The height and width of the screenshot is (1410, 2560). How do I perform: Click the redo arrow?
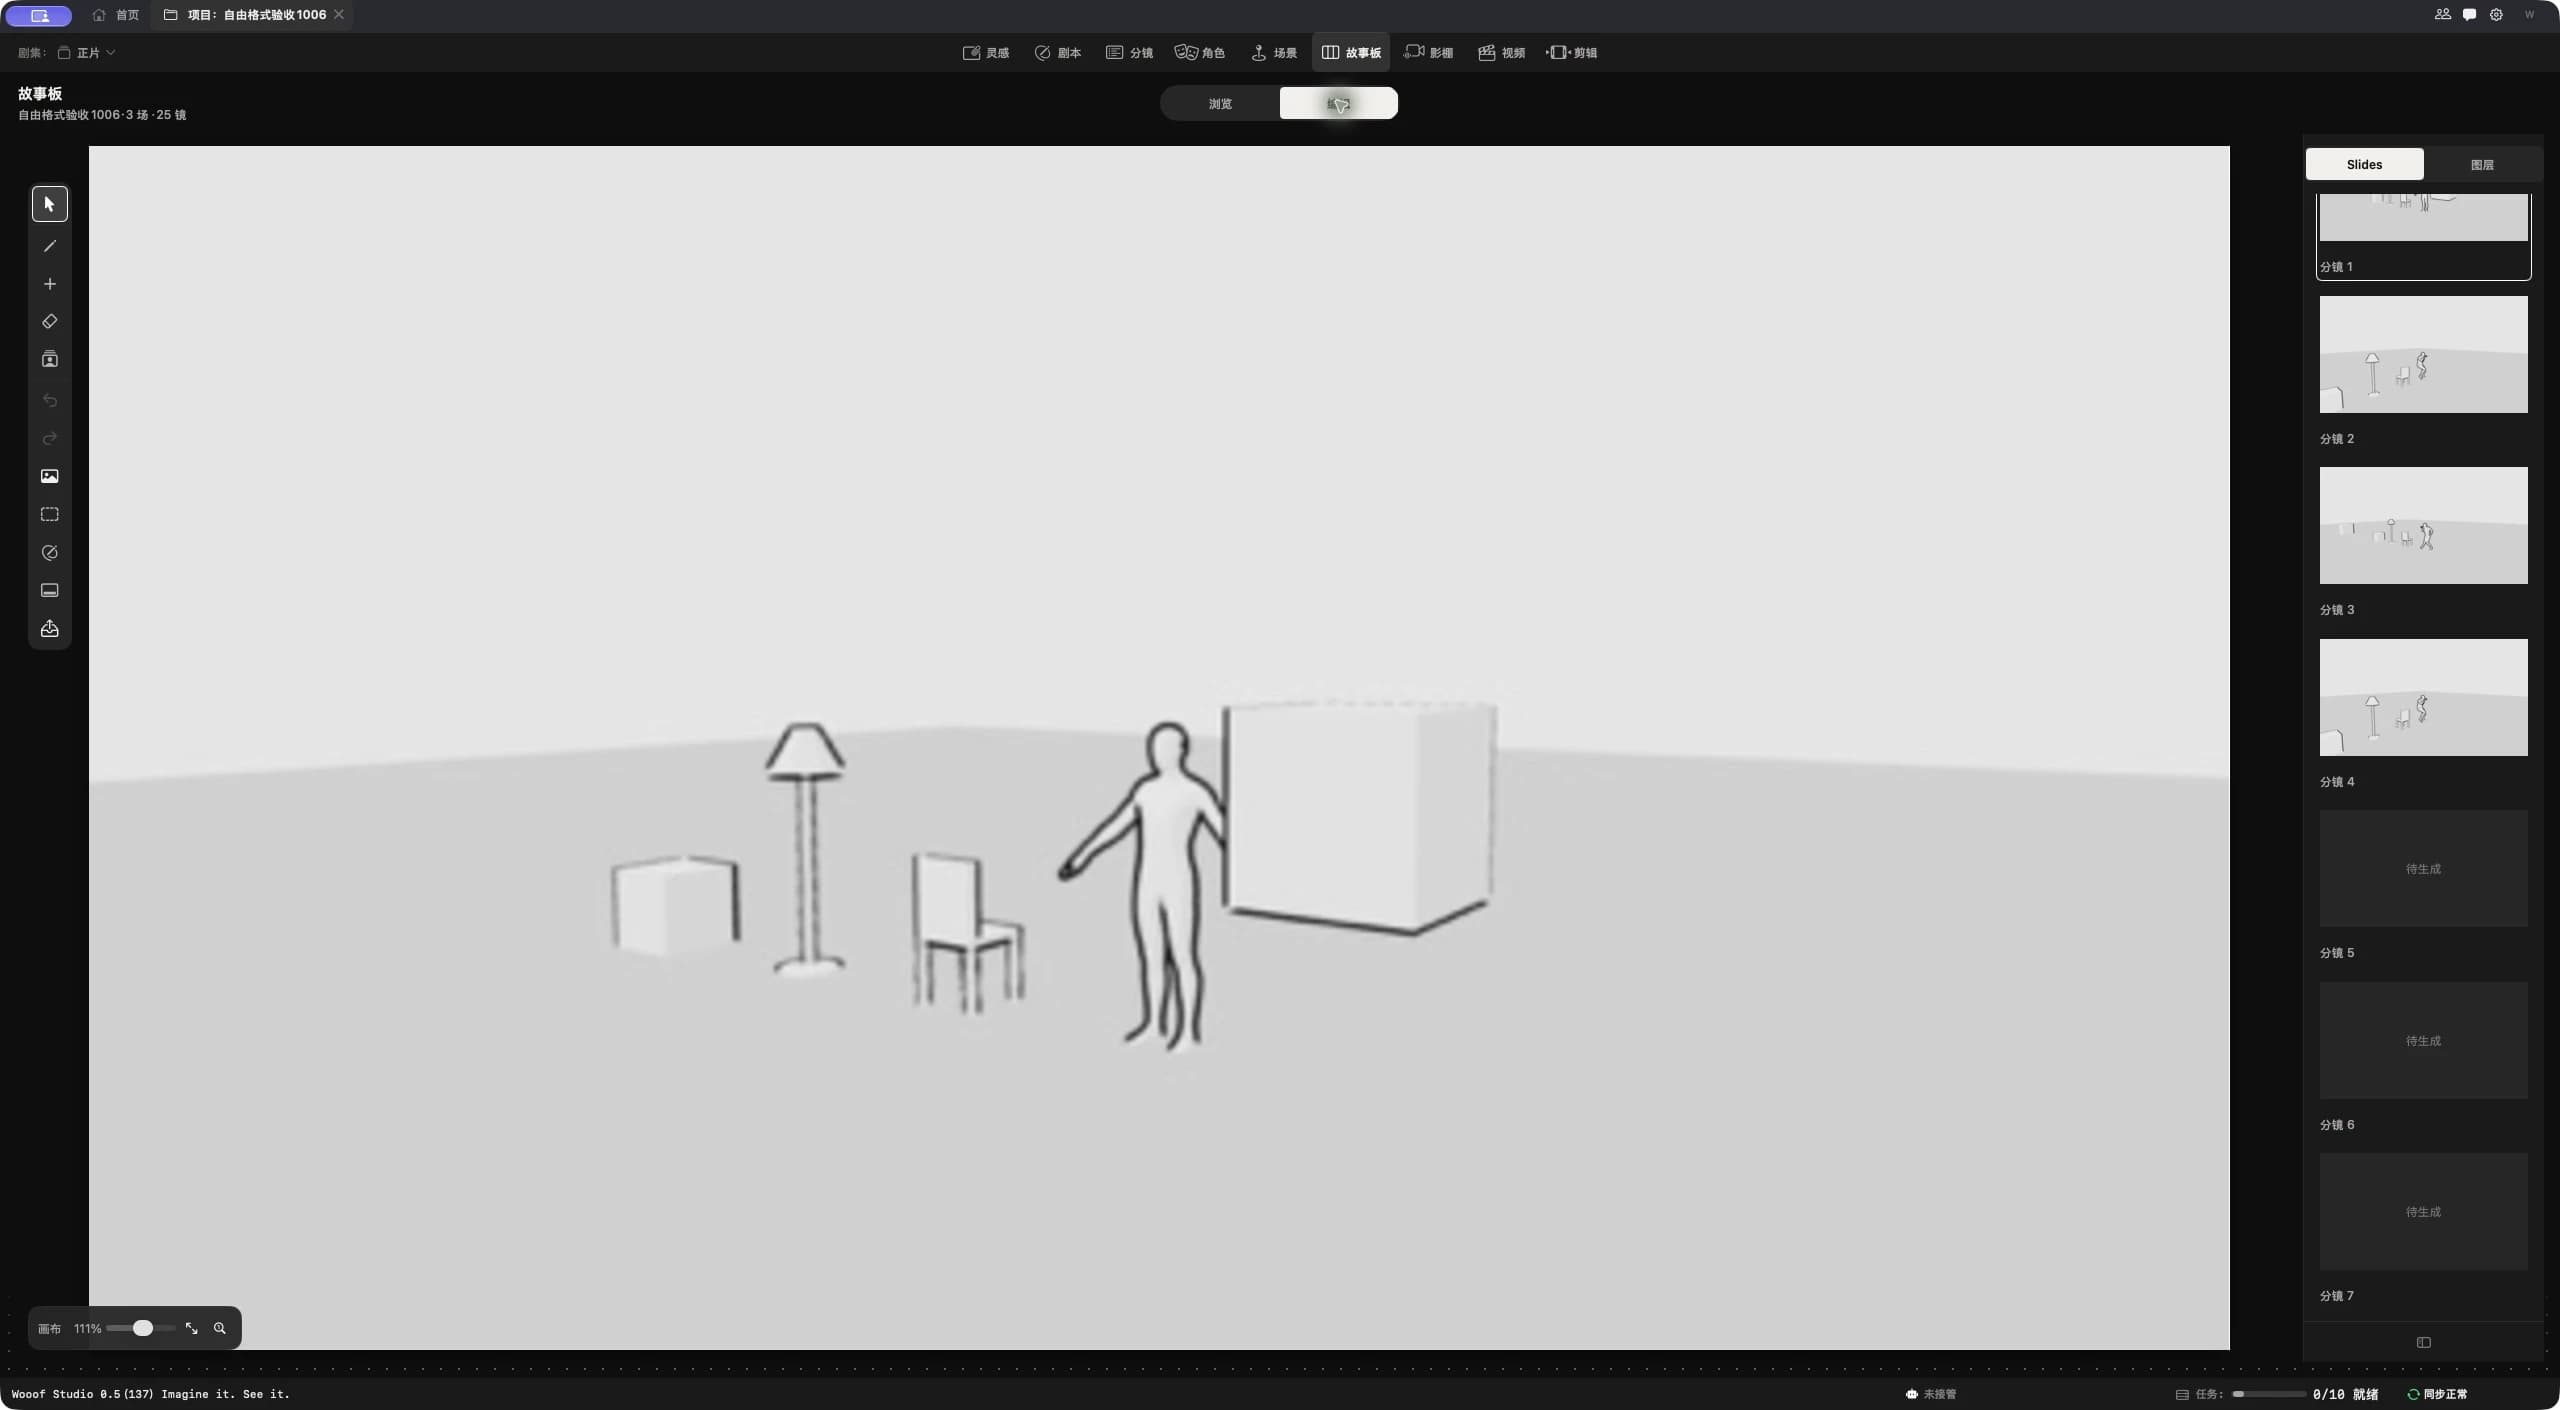[x=50, y=438]
